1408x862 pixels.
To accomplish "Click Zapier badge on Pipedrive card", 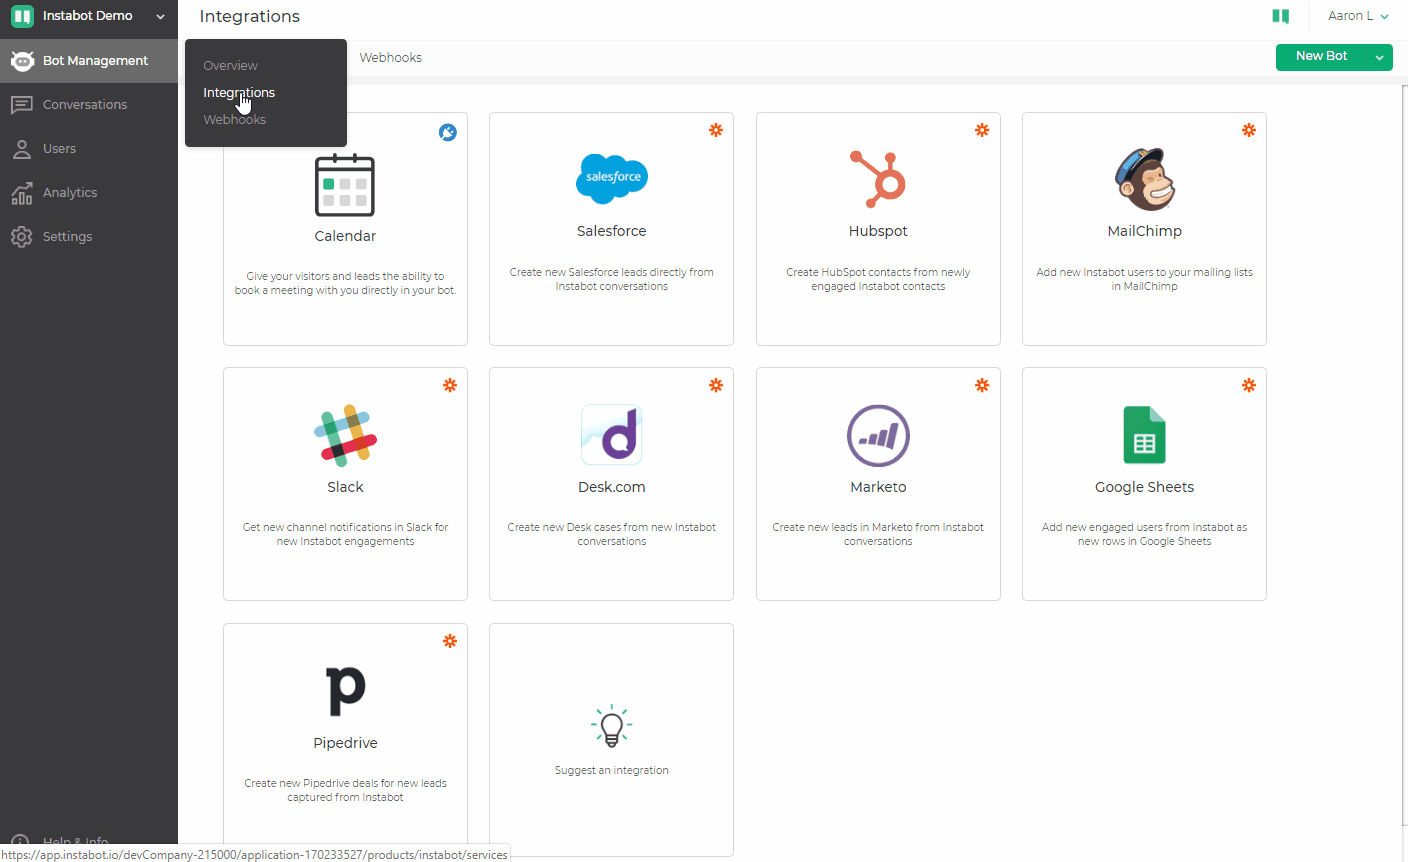I will pyautogui.click(x=450, y=641).
